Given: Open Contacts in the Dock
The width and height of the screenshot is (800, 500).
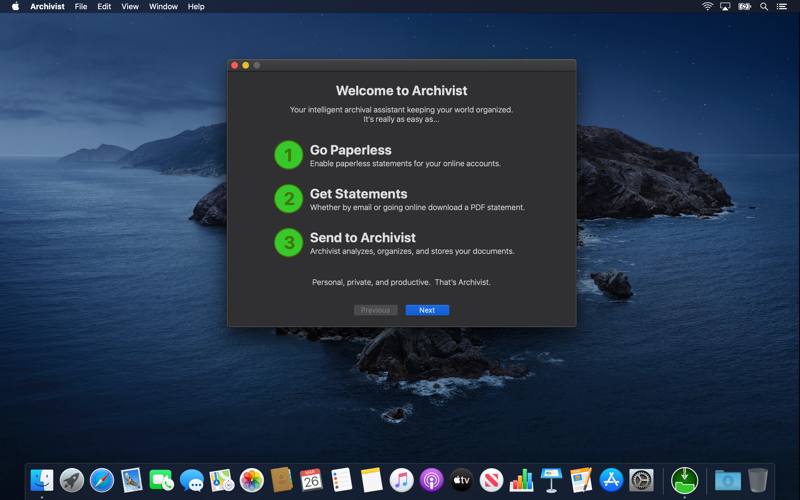Looking at the screenshot, I should pos(282,480).
